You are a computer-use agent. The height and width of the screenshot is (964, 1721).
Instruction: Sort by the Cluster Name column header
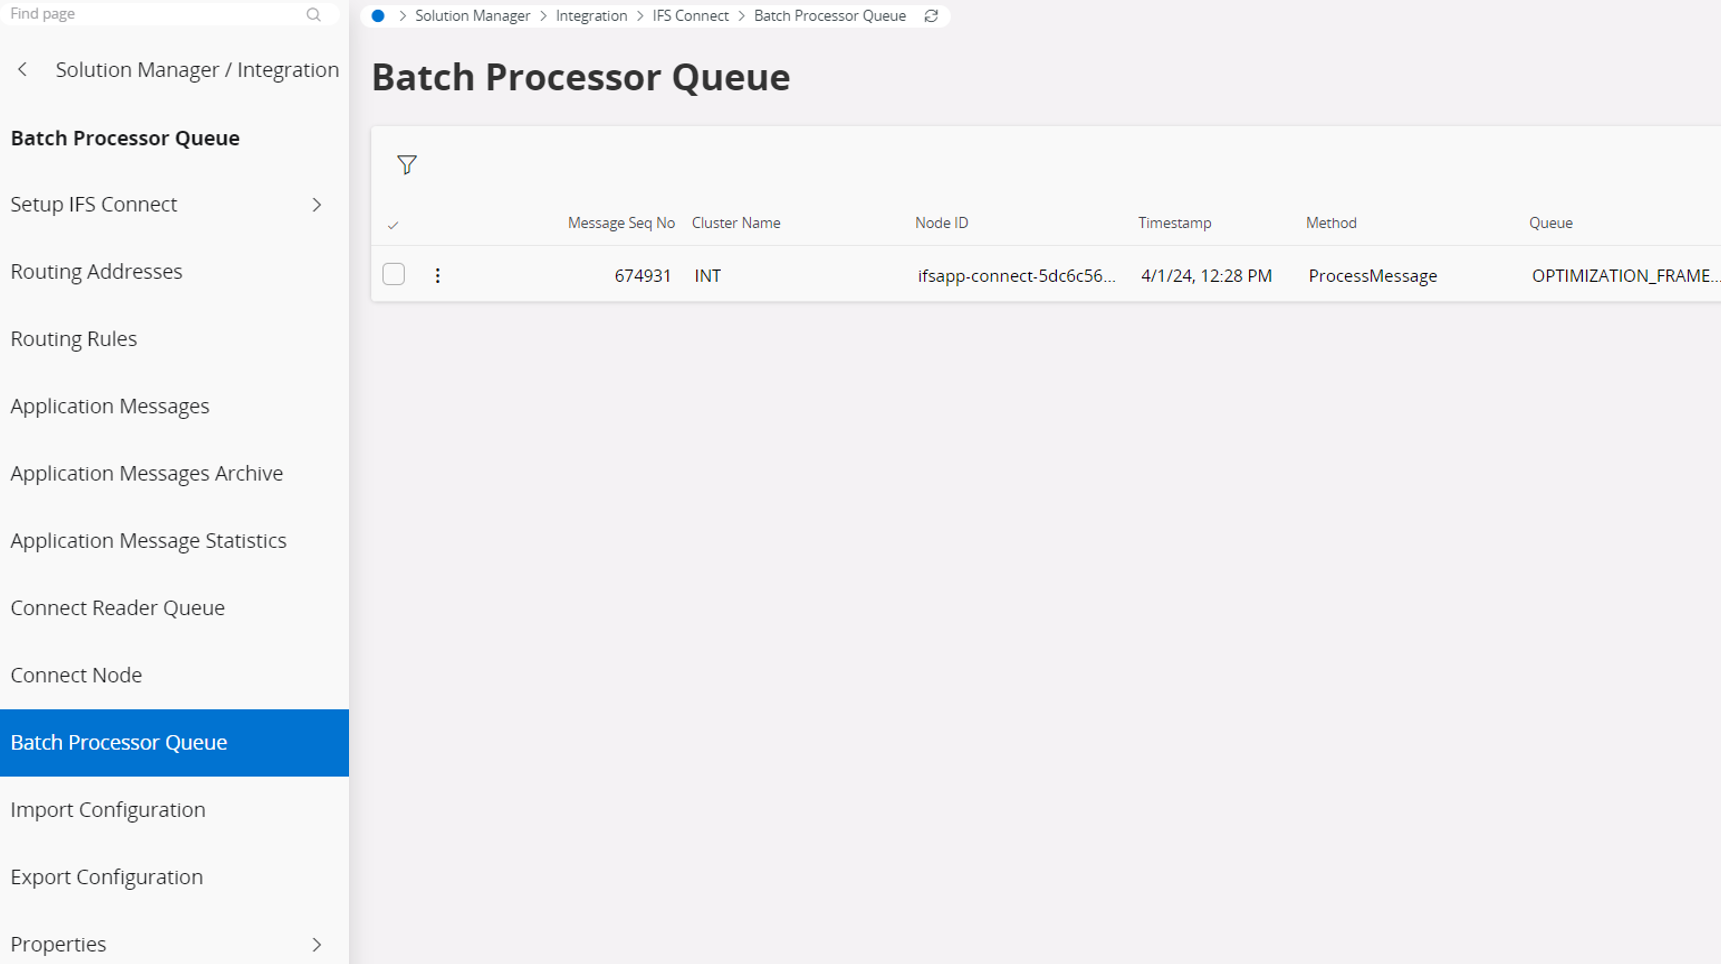(x=736, y=223)
